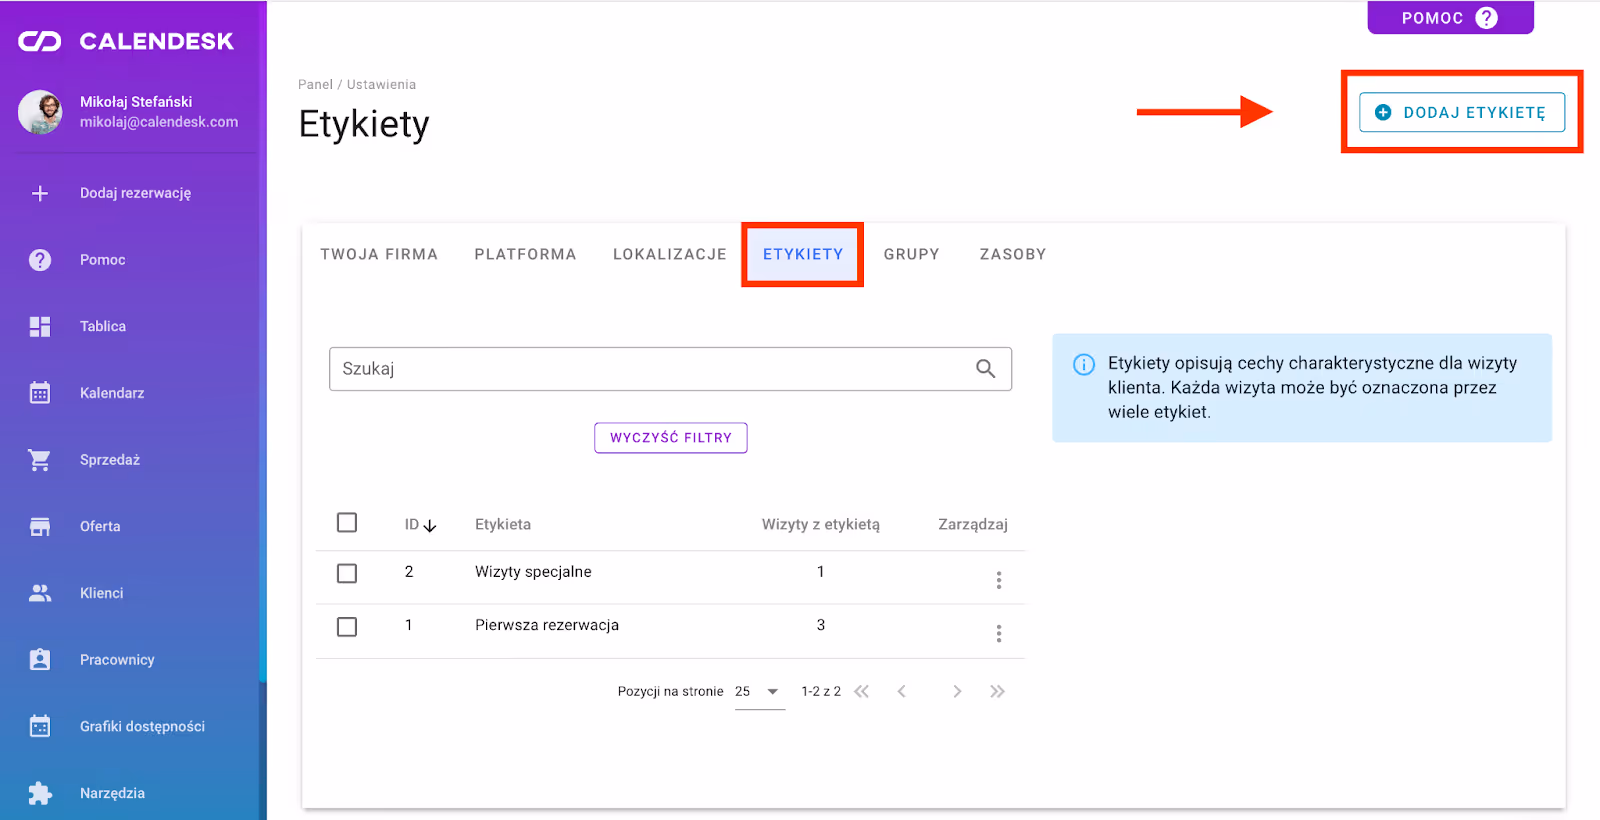Switch to the Lokalizacje tab
Image resolution: width=1600 pixels, height=820 pixels.
[669, 254]
